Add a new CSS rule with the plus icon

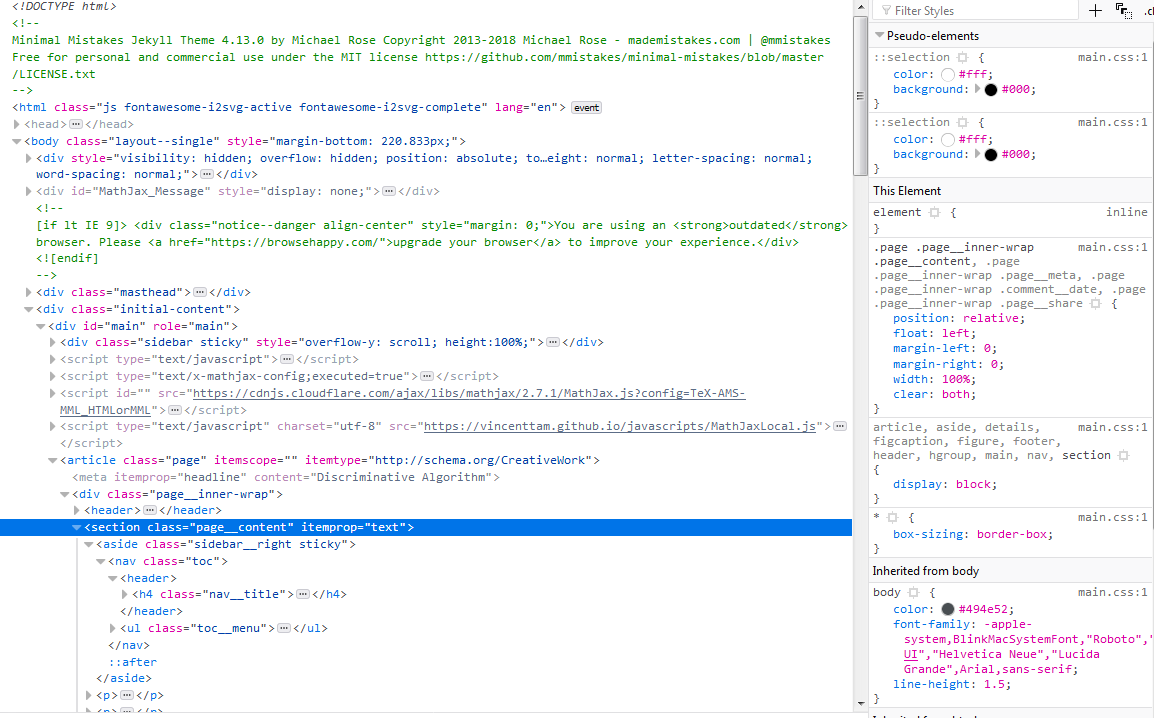point(1096,10)
